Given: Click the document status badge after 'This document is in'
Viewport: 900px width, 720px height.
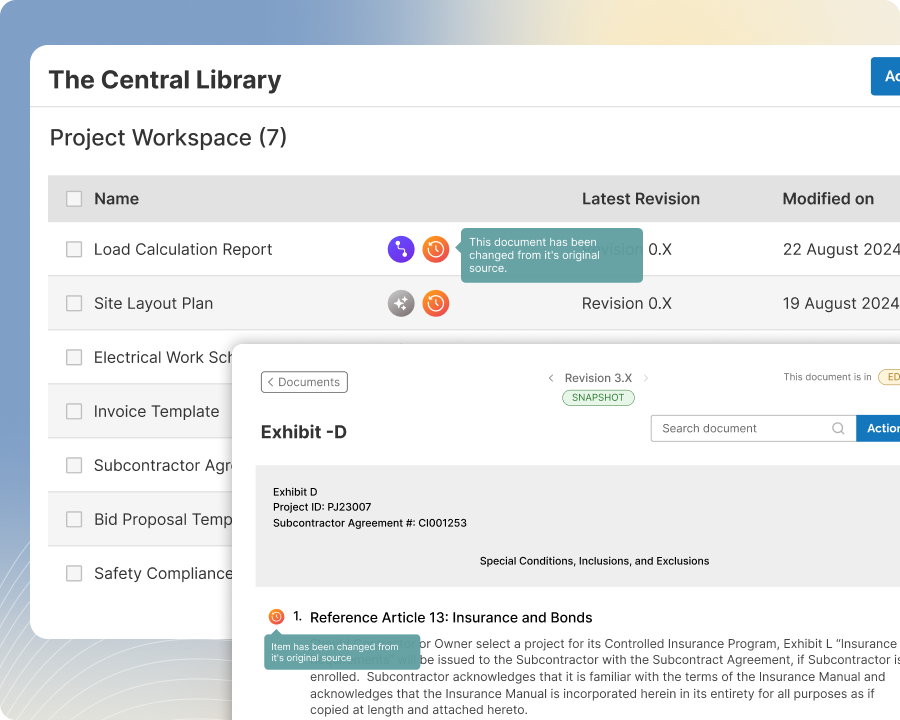Looking at the screenshot, I should click(x=890, y=377).
